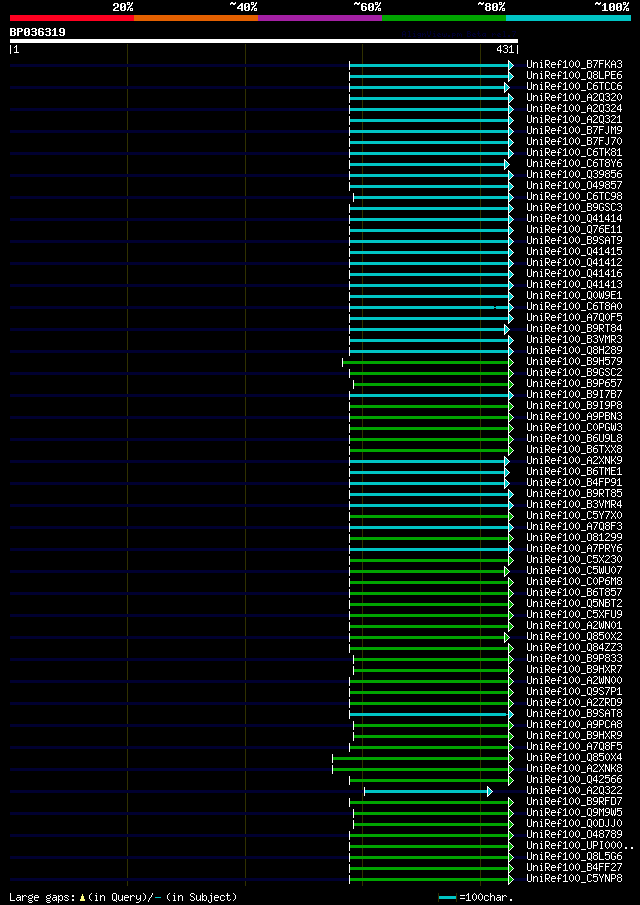Click the 100char scale bar in footer
The image size is (640, 905).
448,897
